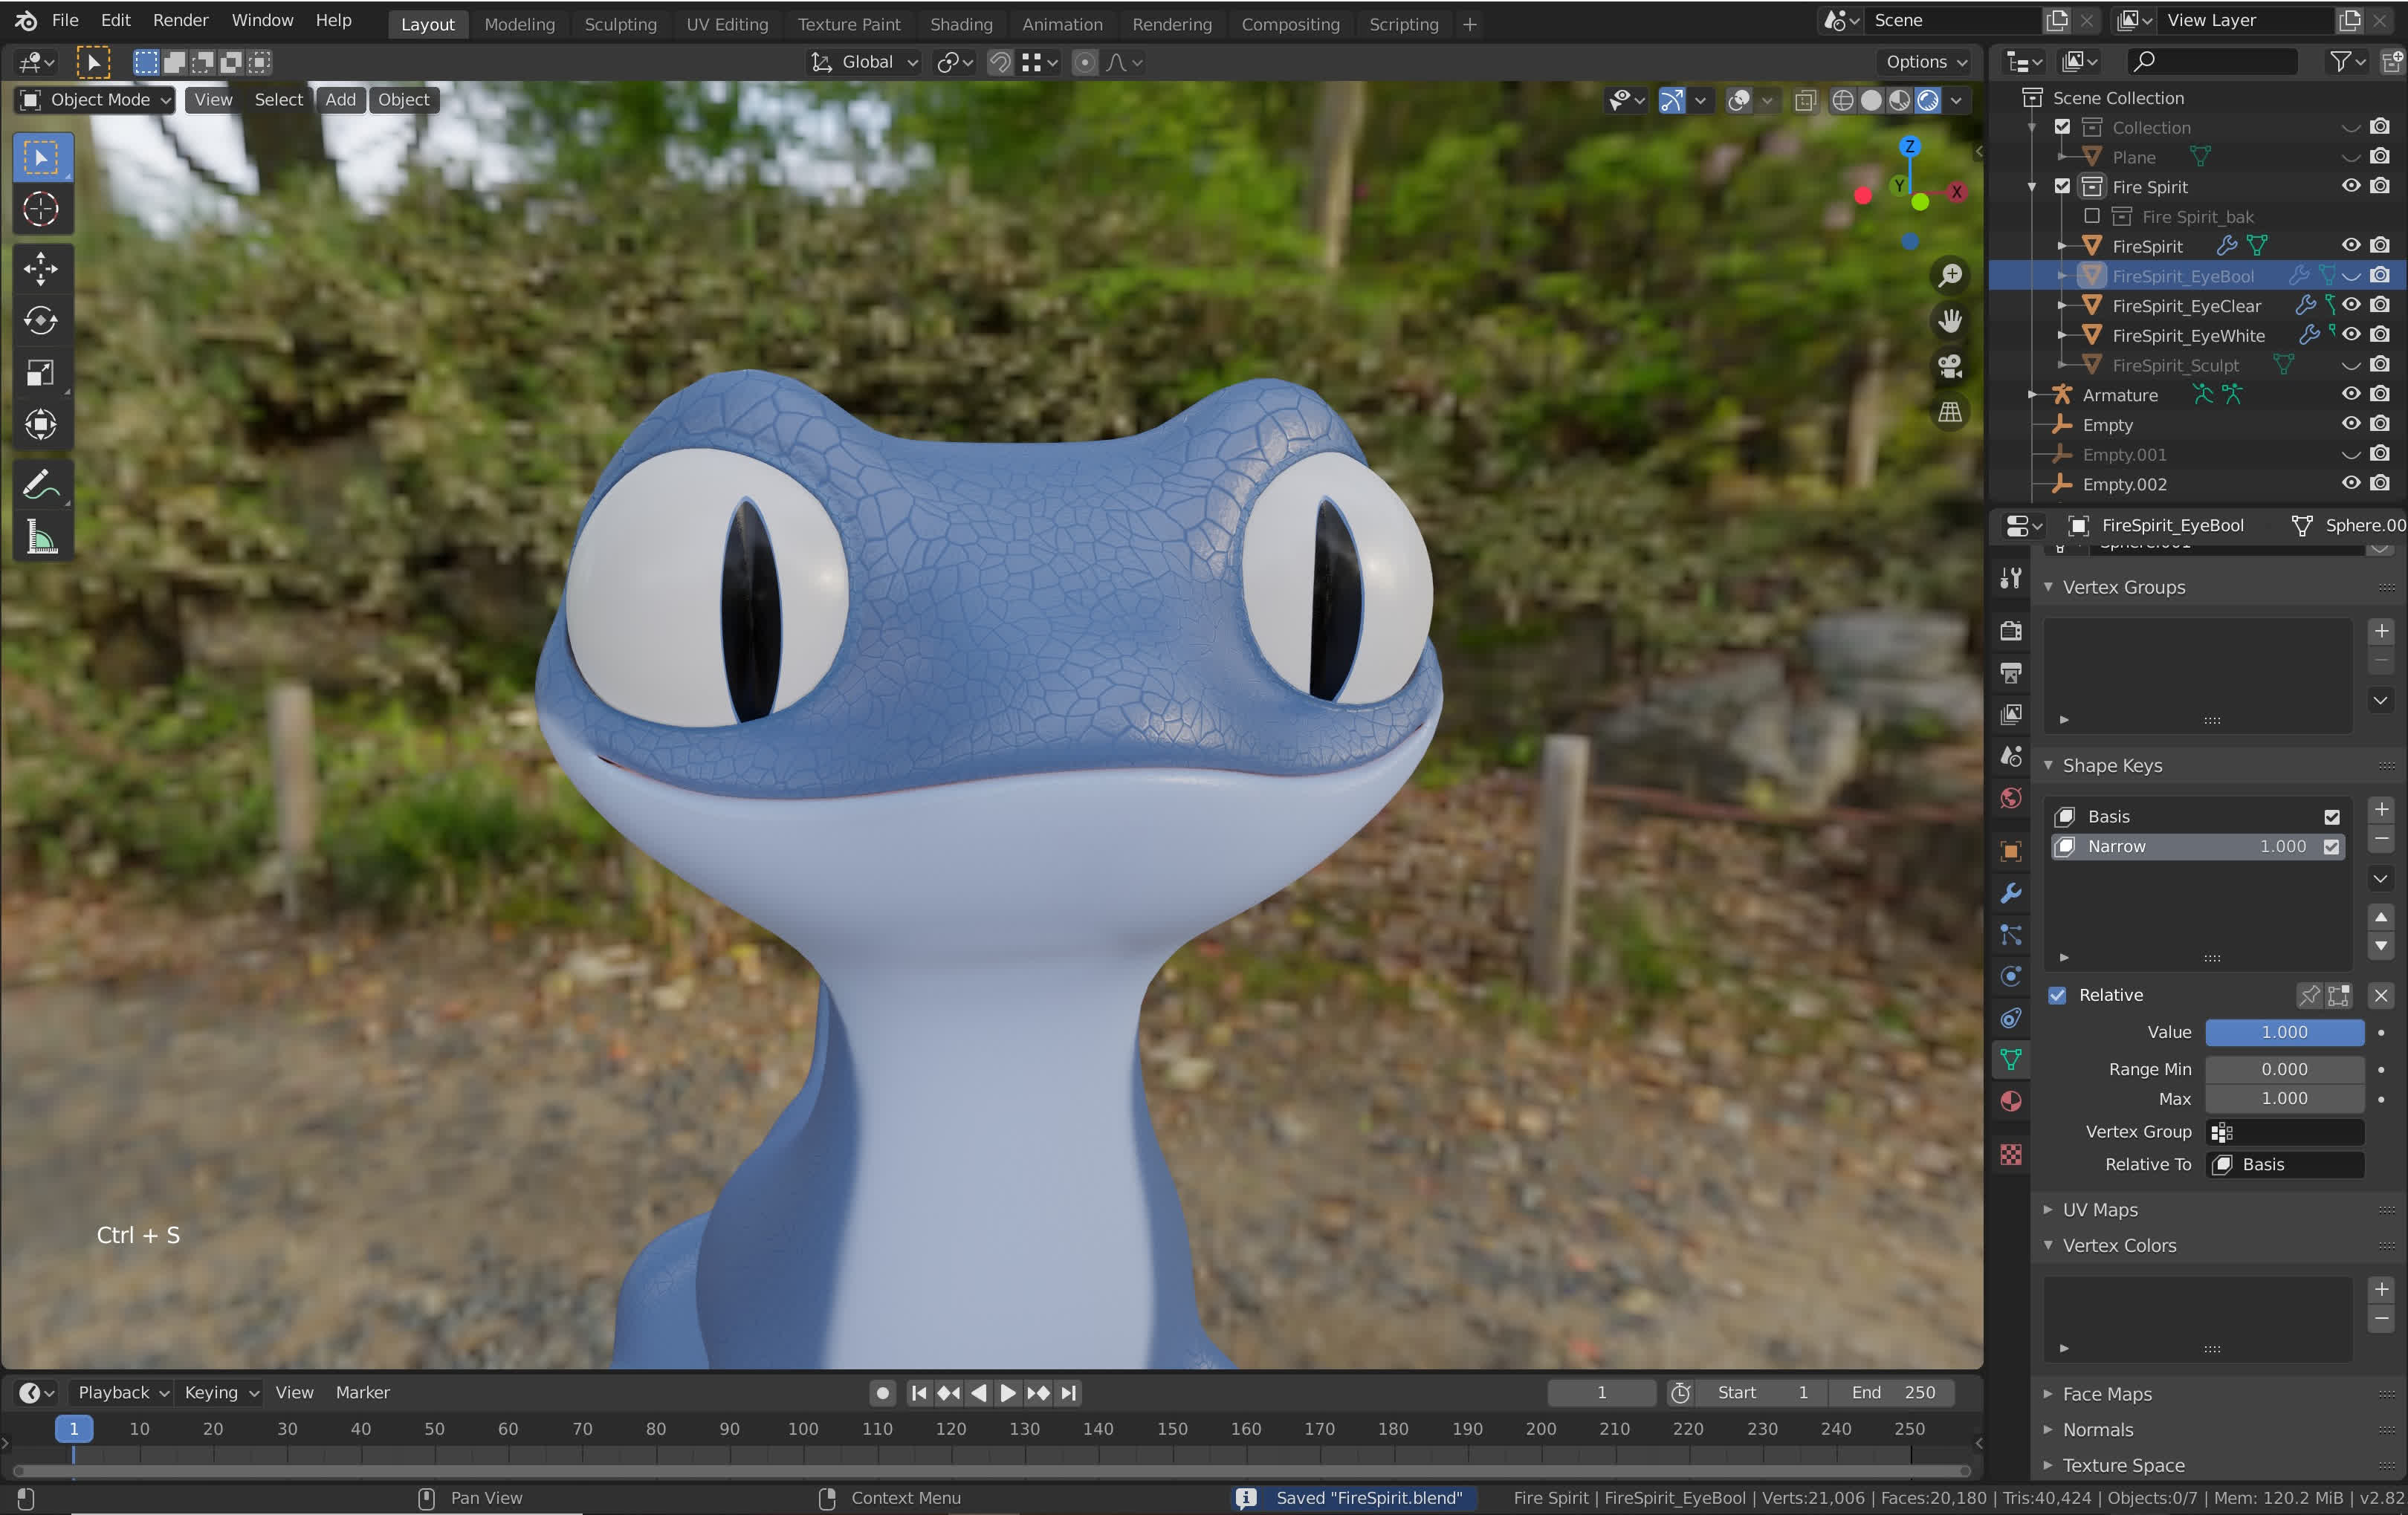2408x1515 pixels.
Task: Activate the Rotate tool
Action: pos(41,320)
